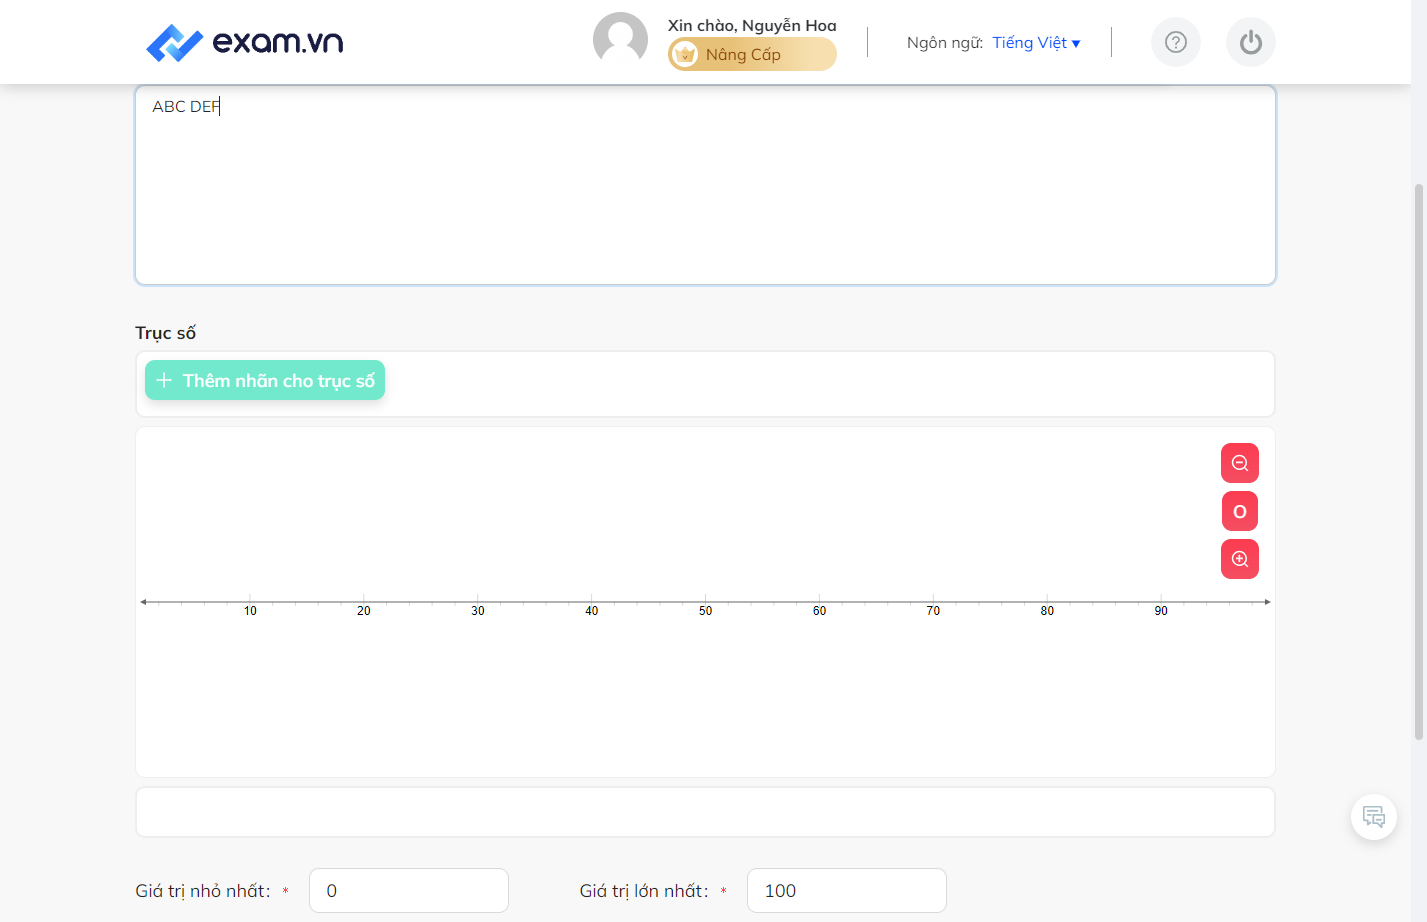Open the Tiếng Việt language dropdown
Screen dimensions: 1427x922
tap(1036, 43)
